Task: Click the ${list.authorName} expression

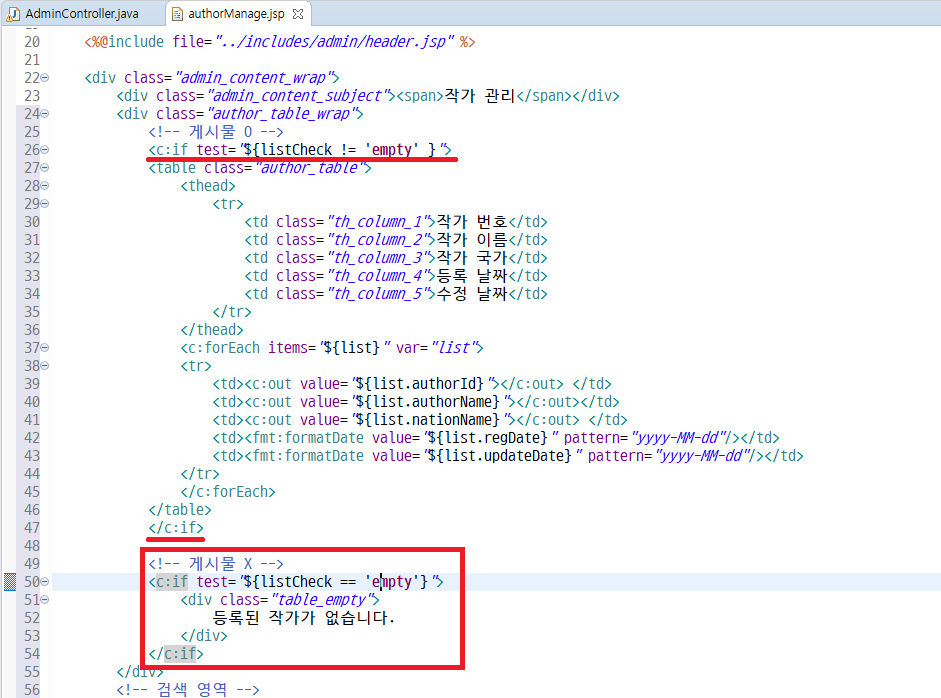Action: click(x=428, y=402)
